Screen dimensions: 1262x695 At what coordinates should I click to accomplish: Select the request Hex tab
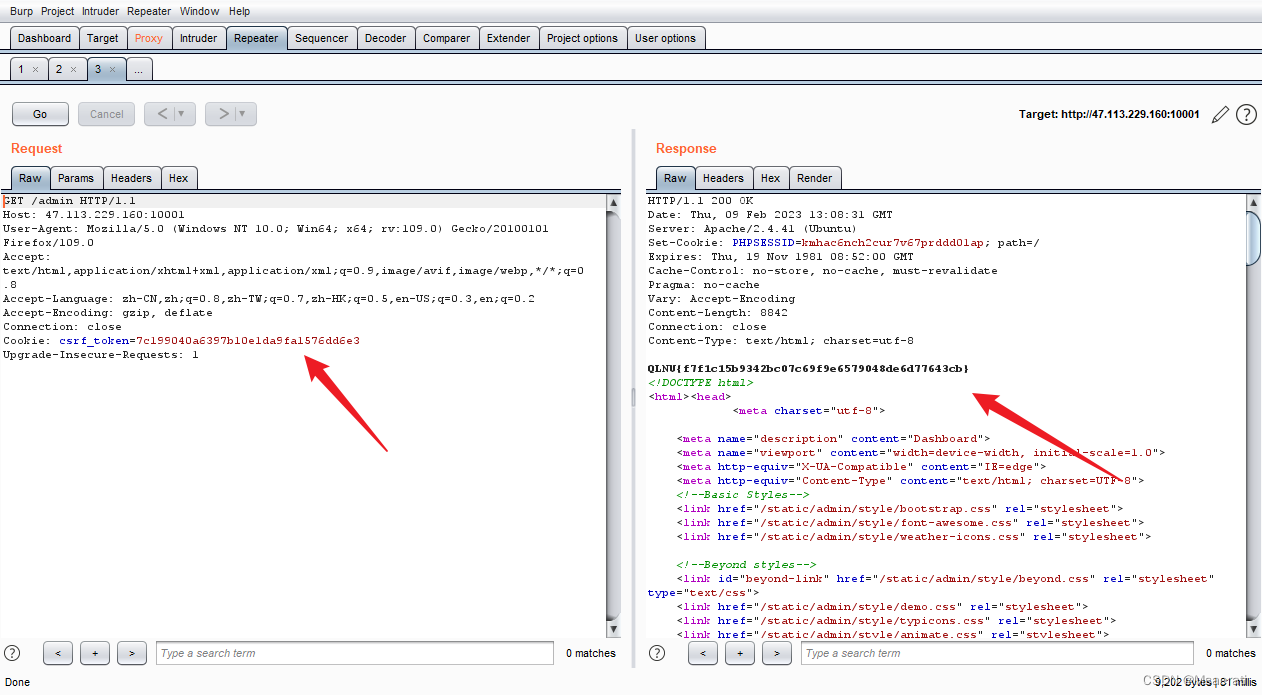pyautogui.click(x=178, y=178)
